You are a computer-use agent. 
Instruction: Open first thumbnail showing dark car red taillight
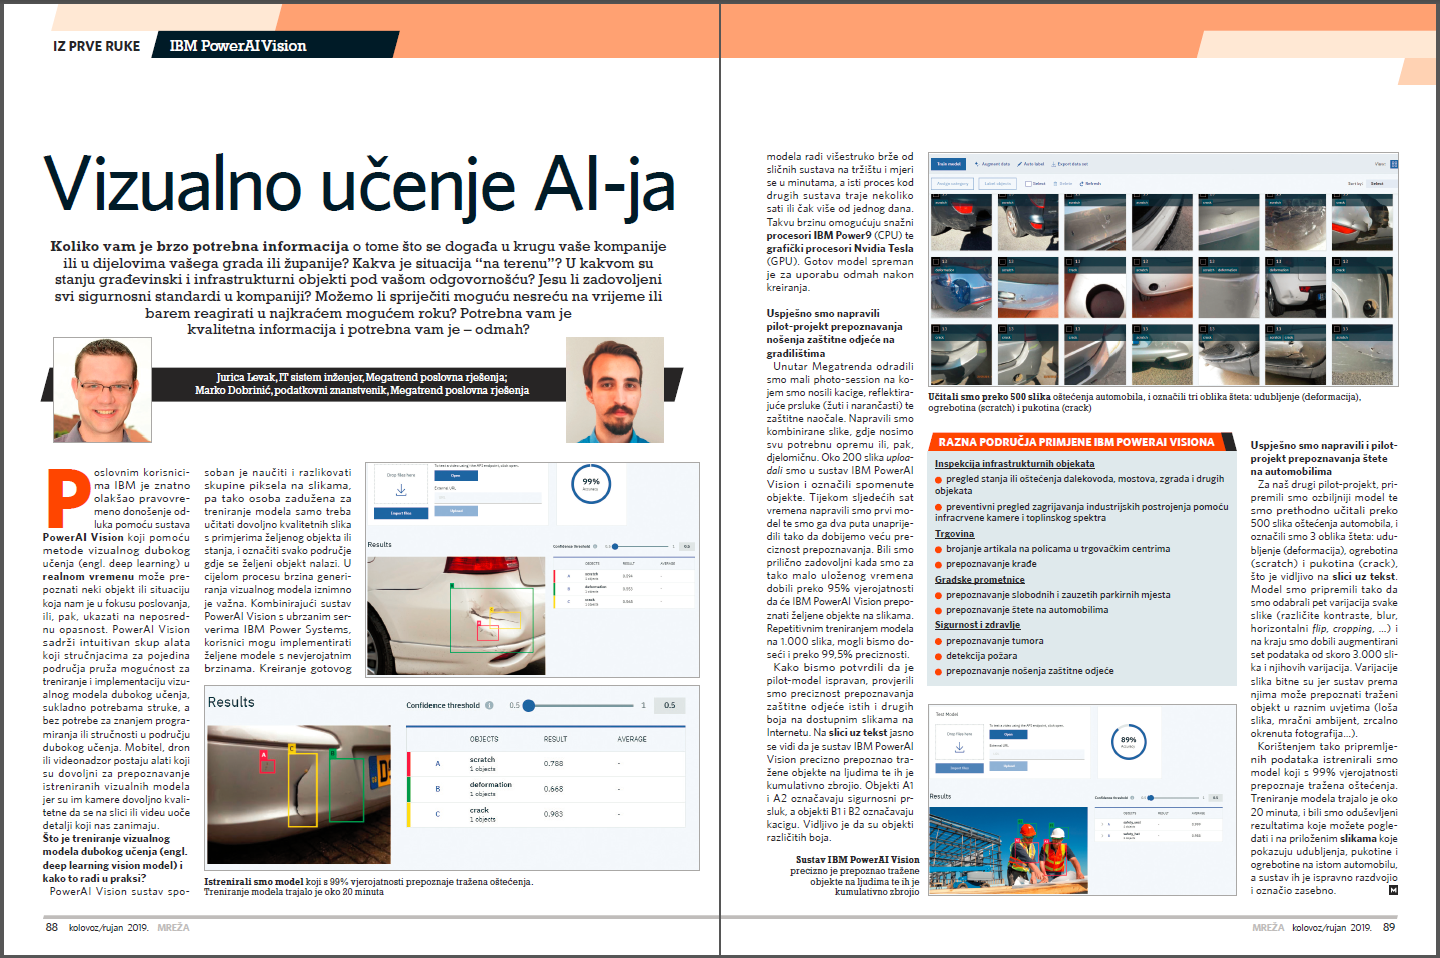pos(961,221)
